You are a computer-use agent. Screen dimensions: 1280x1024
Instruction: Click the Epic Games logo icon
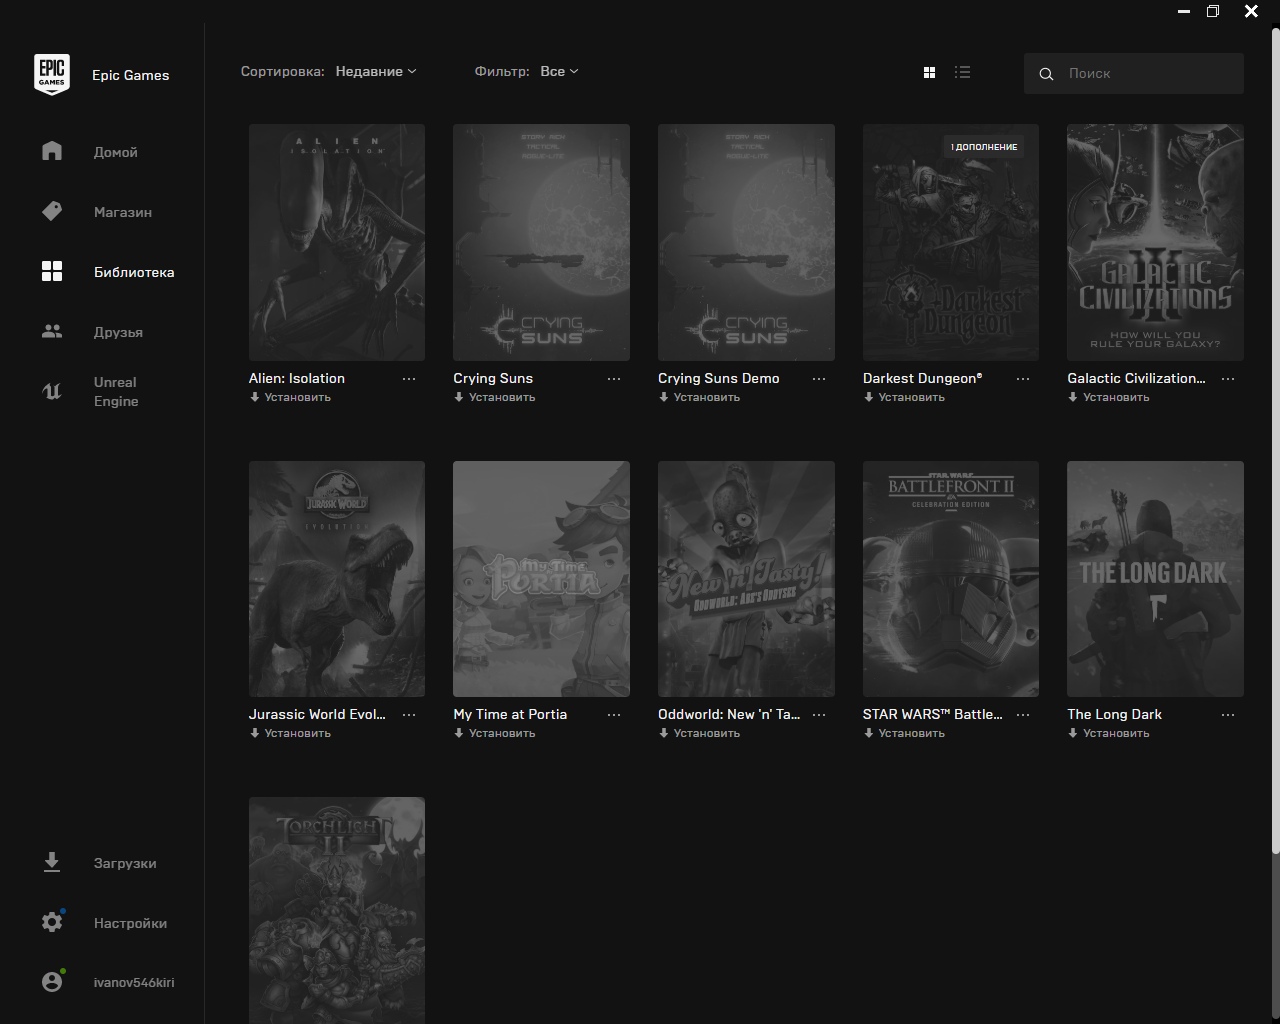click(x=52, y=75)
